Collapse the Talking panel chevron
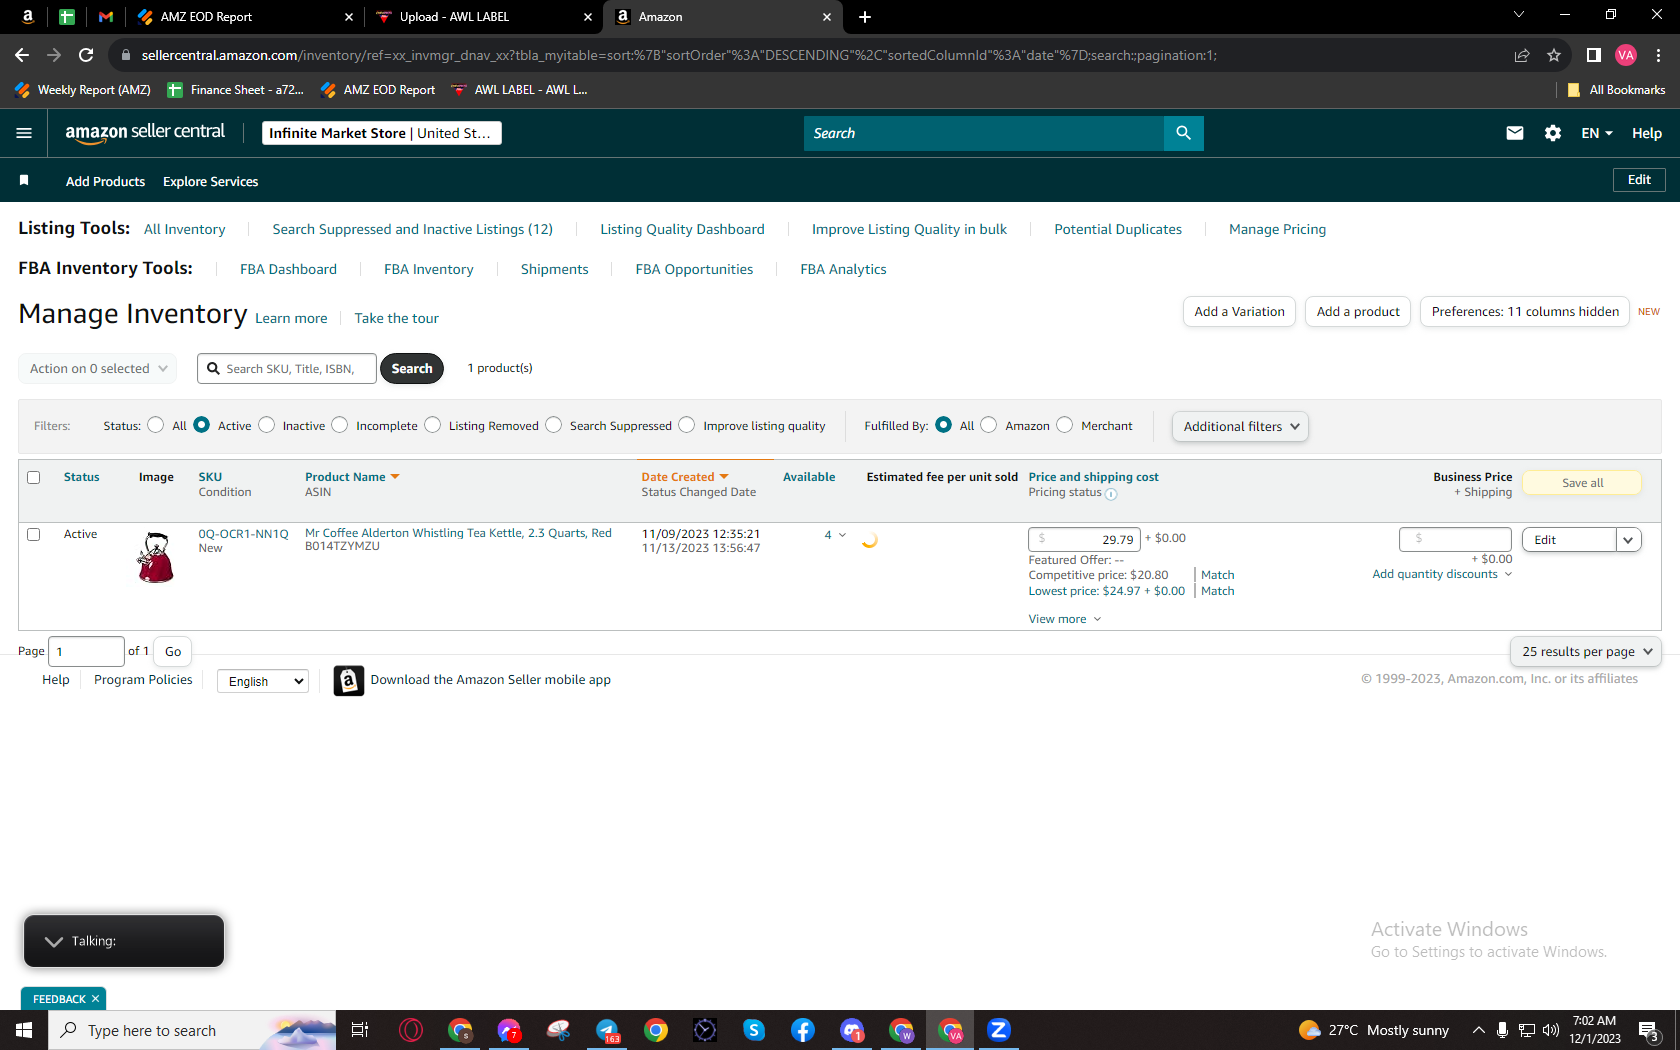The width and height of the screenshot is (1680, 1050). 54,941
